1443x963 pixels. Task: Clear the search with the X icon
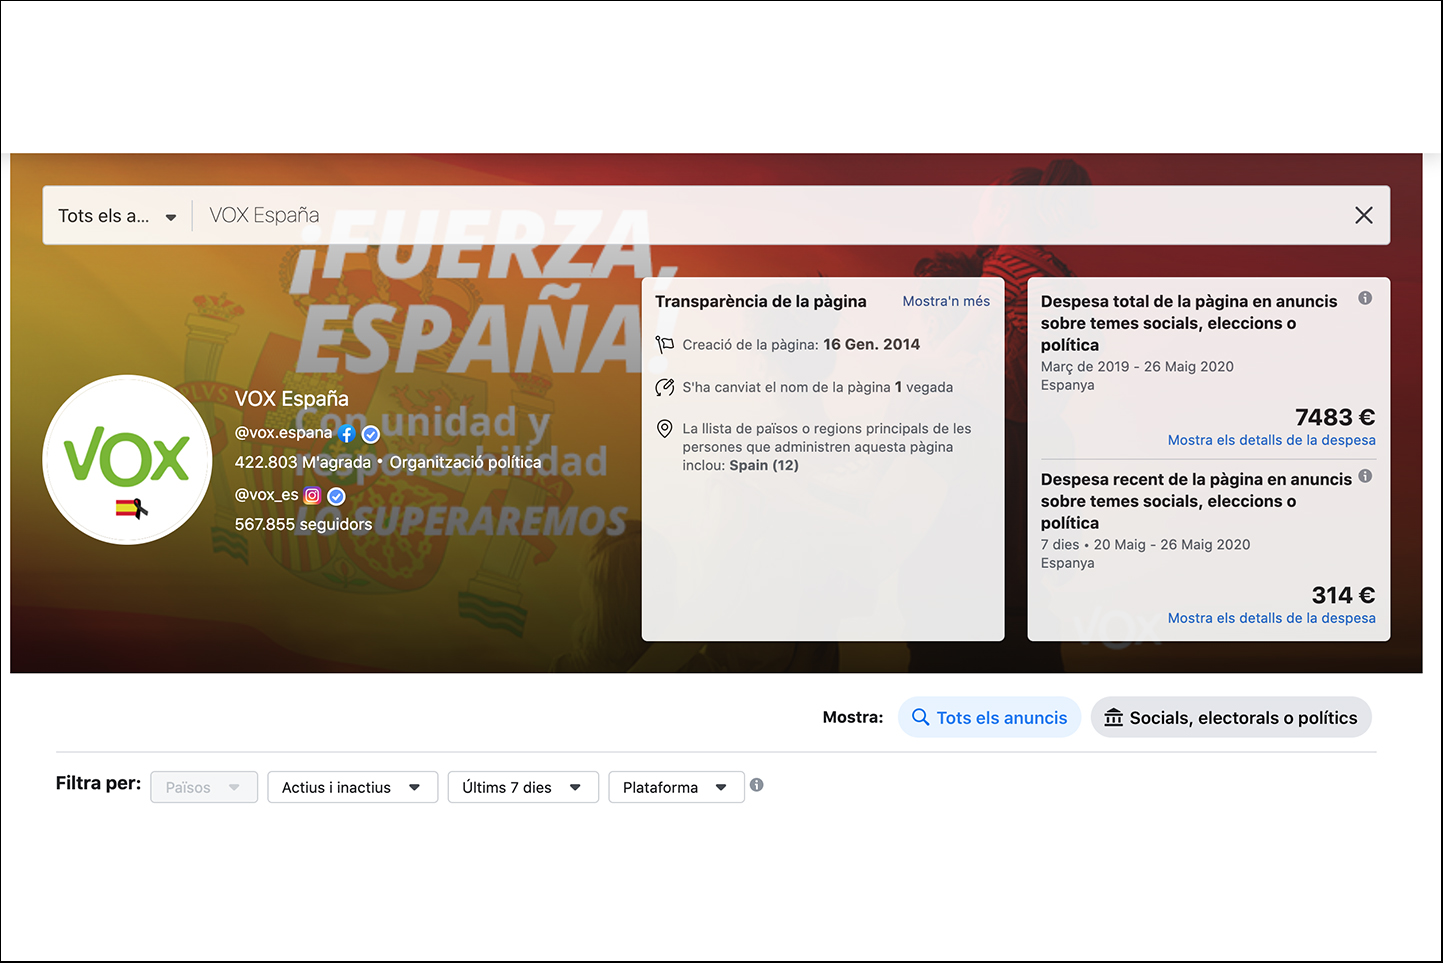[x=1363, y=215]
